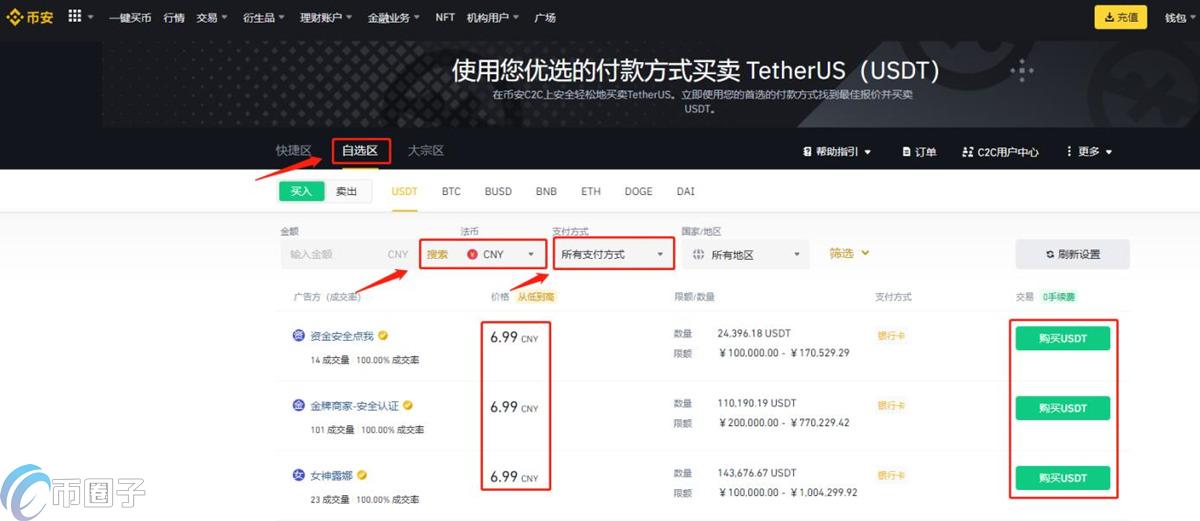
Task: Switch to 买入 buy toggle
Action: click(x=301, y=191)
